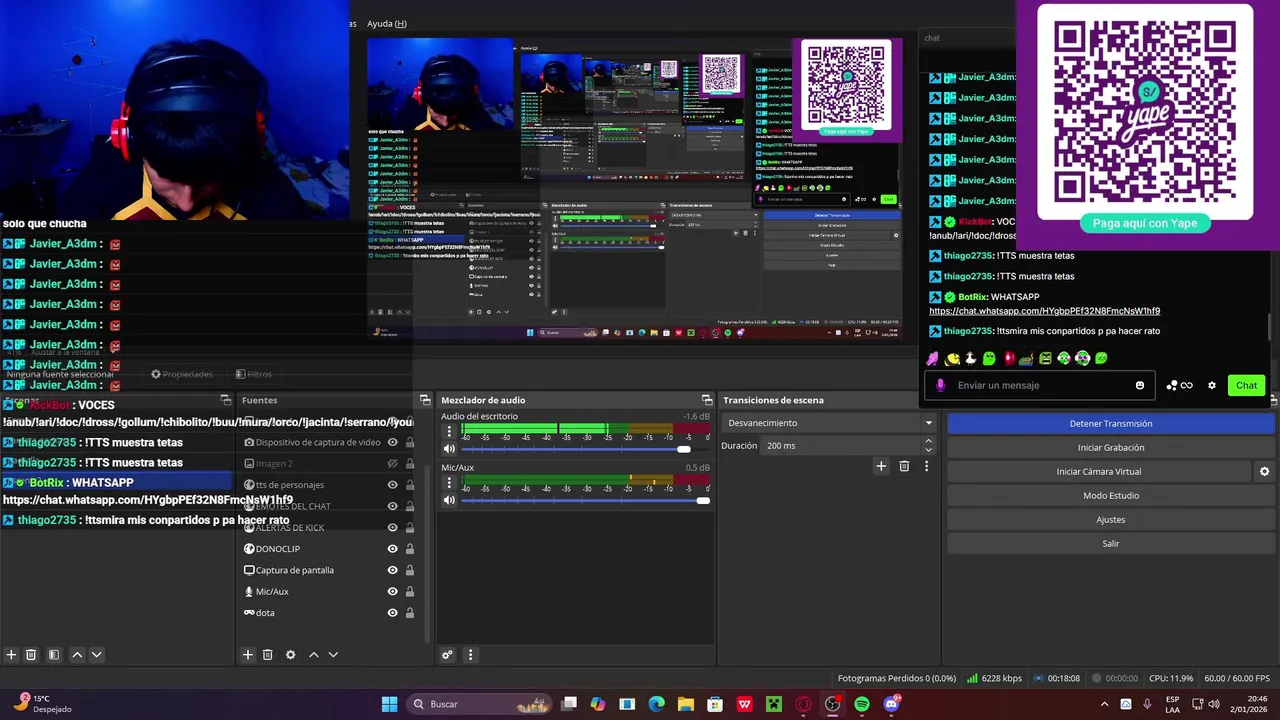The image size is (1280, 720).
Task: Open scene filters icon in Escenas panel
Action: click(54, 655)
